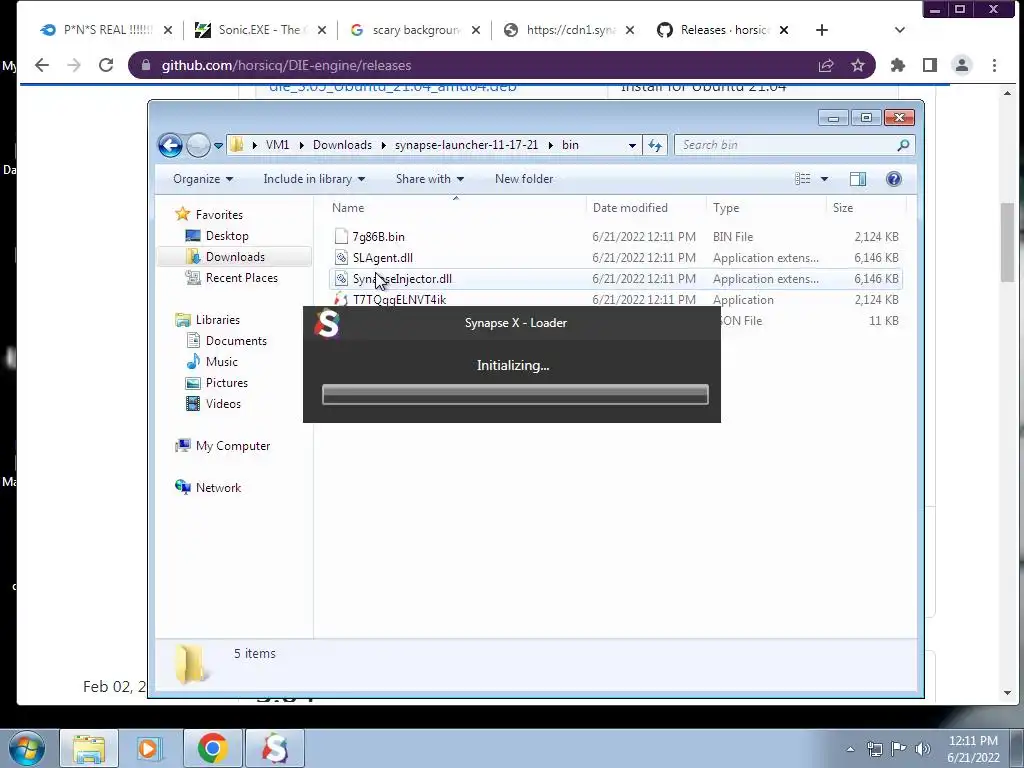Expand the view options dropdown arrow
The width and height of the screenshot is (1024, 768).
824,179
